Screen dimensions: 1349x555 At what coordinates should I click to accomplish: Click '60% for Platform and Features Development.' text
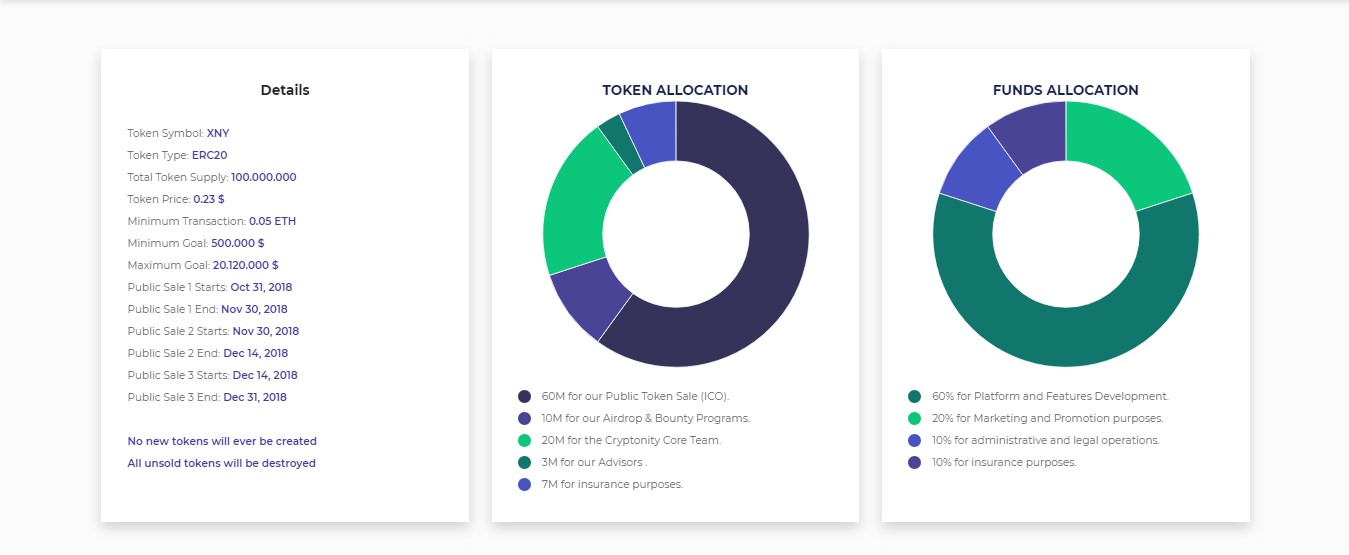pos(1050,396)
